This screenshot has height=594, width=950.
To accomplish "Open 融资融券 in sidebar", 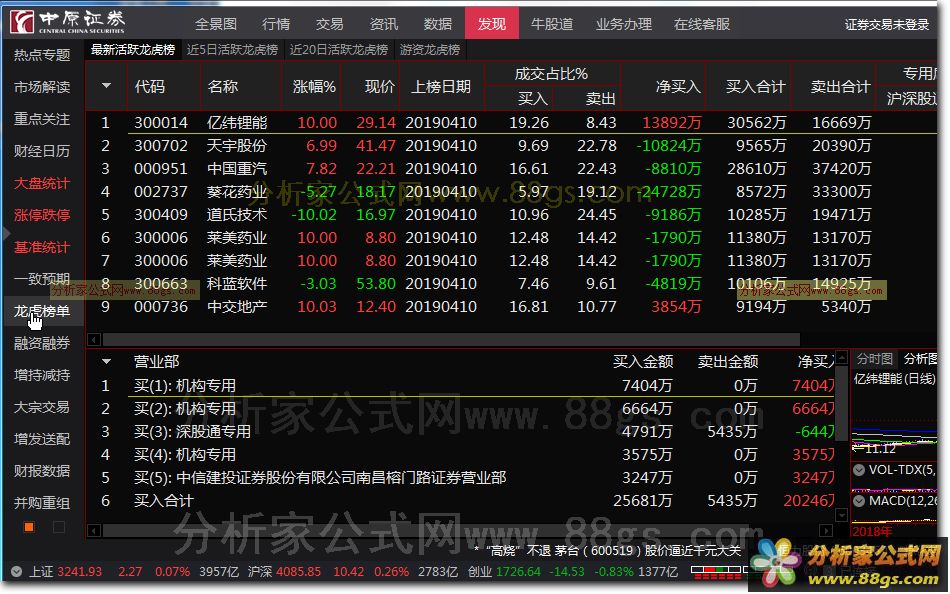I will [42, 343].
